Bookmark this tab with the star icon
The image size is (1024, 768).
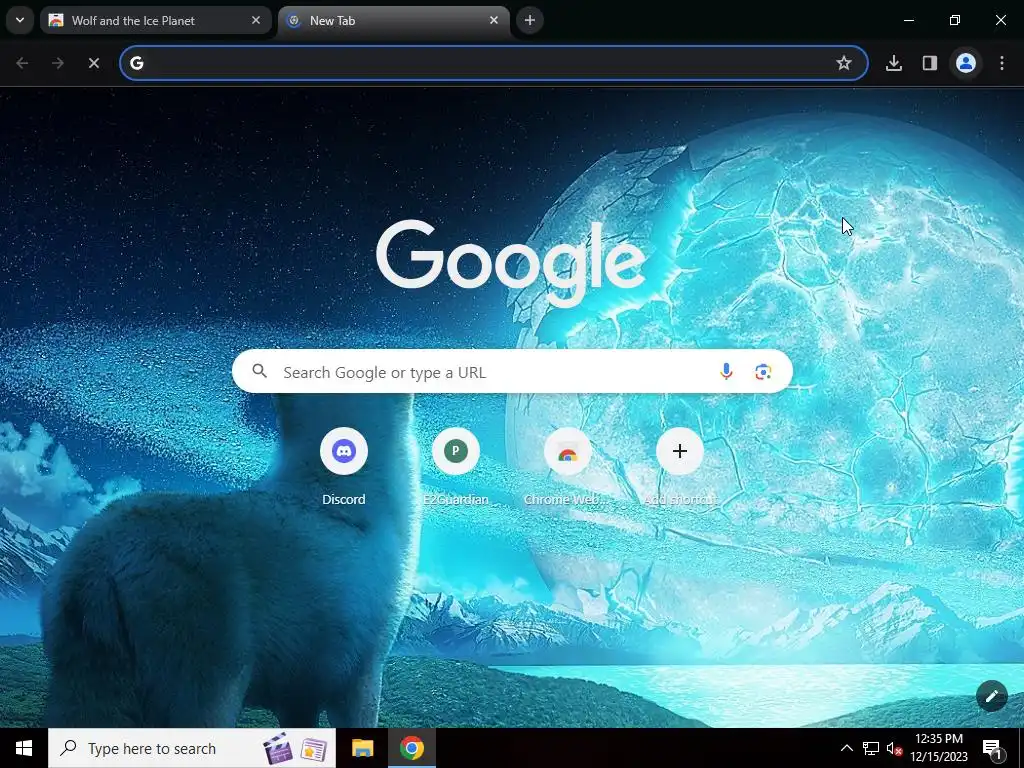pos(844,63)
